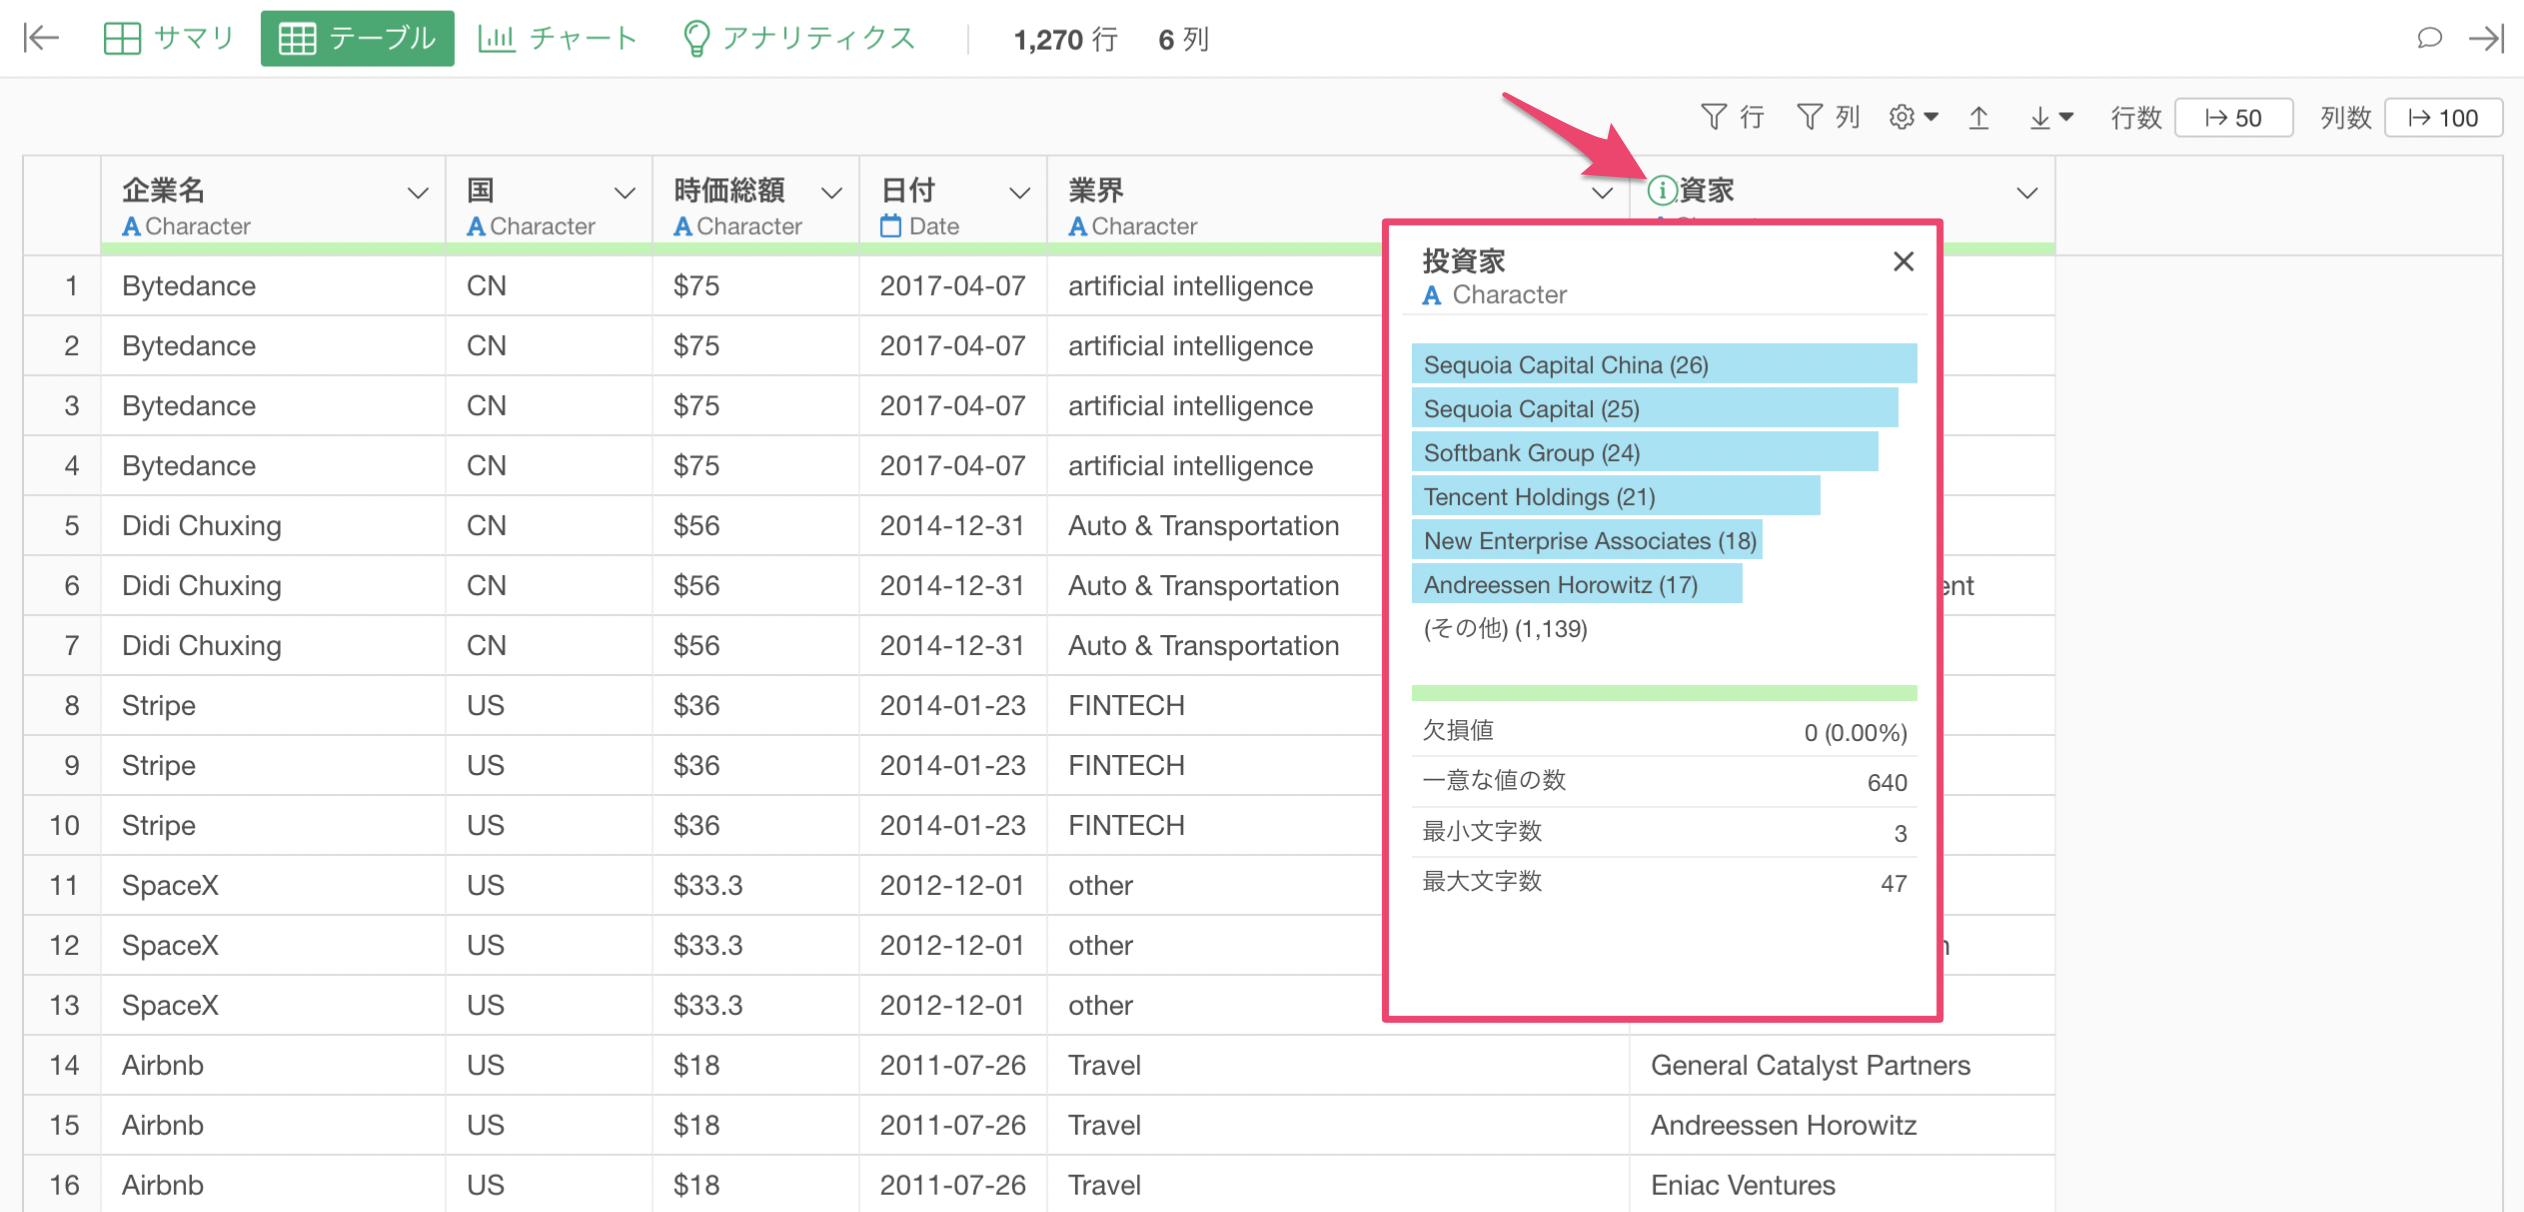This screenshot has width=2524, height=1212.
Task: Select Andreessen Horowitz (17) bar
Action: [1576, 585]
